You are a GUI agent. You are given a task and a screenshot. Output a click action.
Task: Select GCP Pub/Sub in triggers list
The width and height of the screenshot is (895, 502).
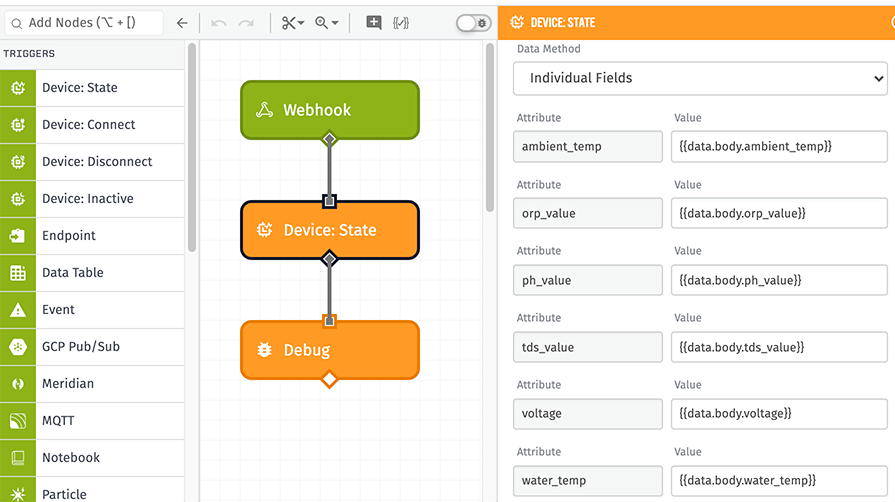(80, 347)
